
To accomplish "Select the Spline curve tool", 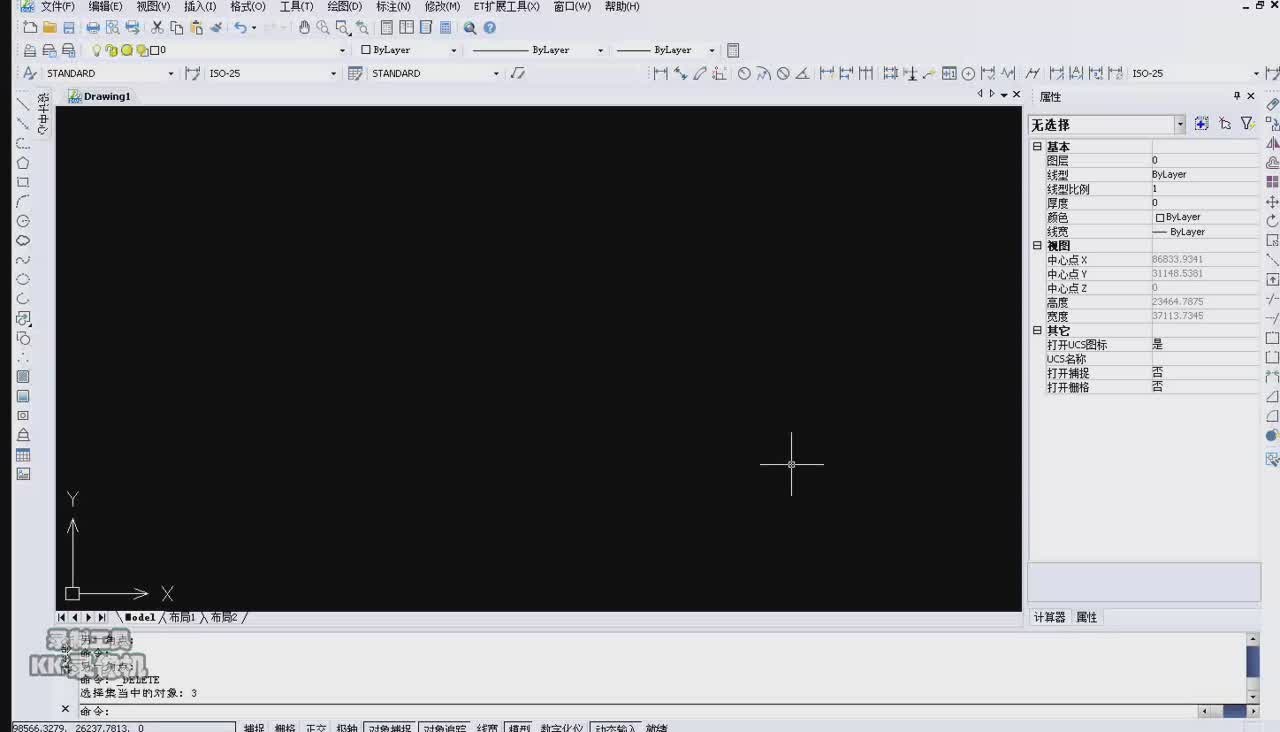I will [23, 260].
